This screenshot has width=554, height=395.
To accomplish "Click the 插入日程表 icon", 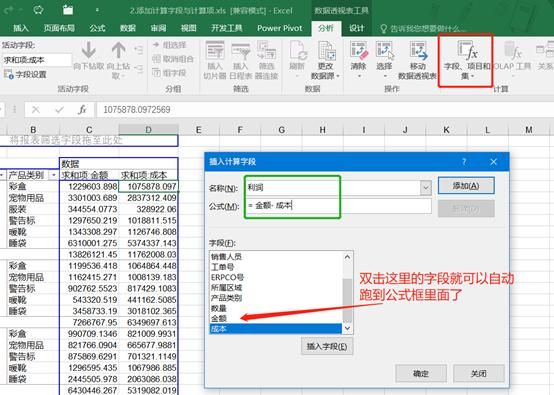I will tap(241, 51).
